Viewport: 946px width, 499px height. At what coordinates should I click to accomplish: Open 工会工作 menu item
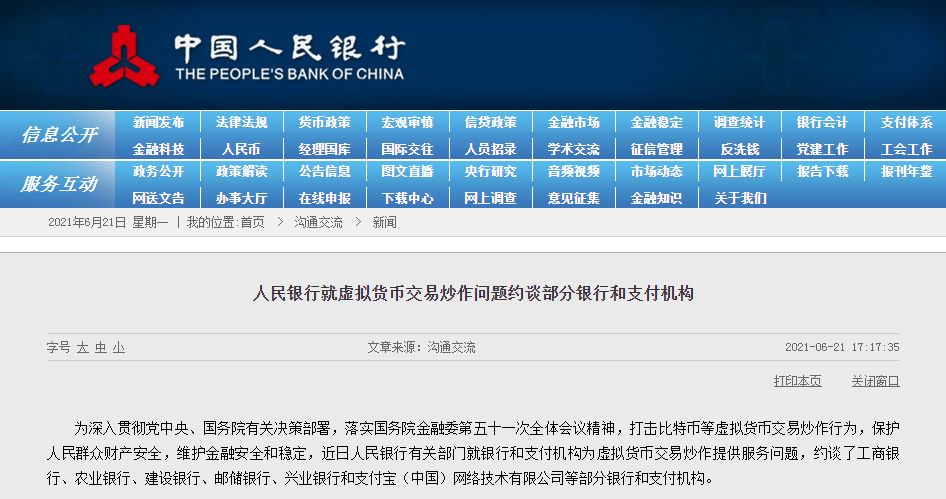tap(906, 149)
